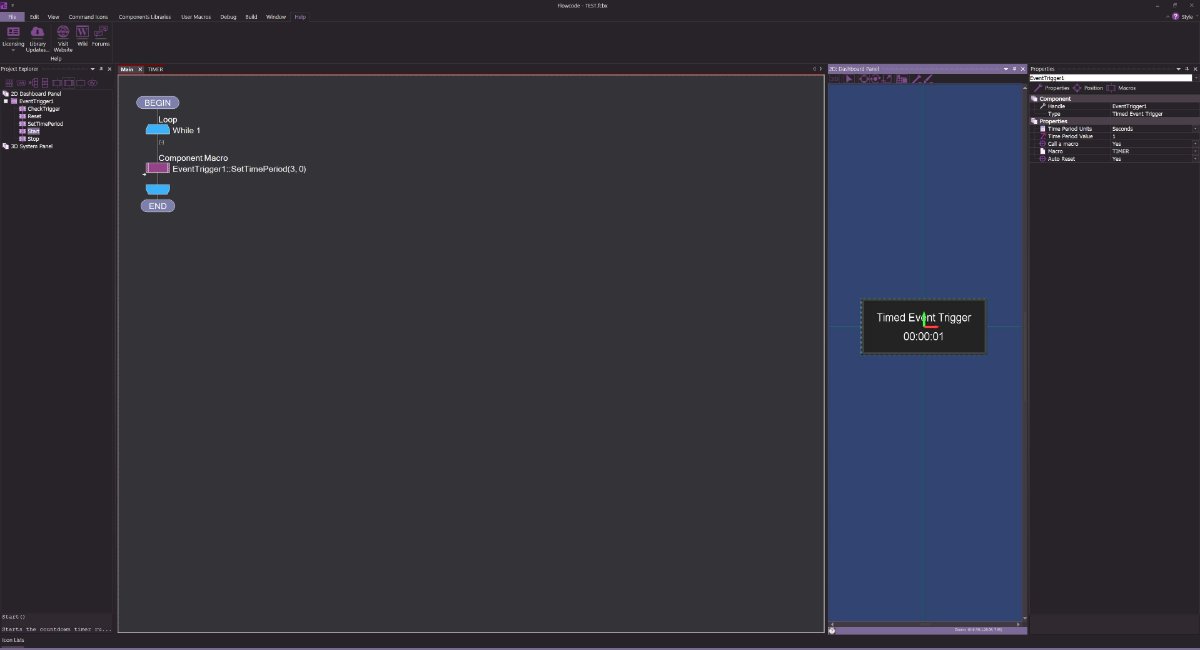Click the Loop While 1 flowchart icon
Screen dimensions: 1200x650
[x=158, y=130]
